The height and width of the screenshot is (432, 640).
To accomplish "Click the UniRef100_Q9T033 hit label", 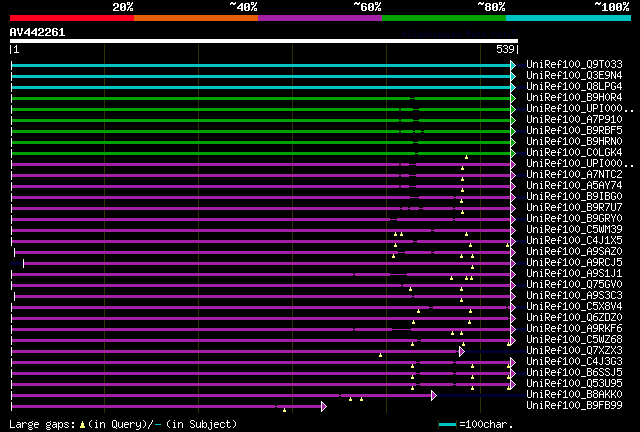I will click(574, 65).
